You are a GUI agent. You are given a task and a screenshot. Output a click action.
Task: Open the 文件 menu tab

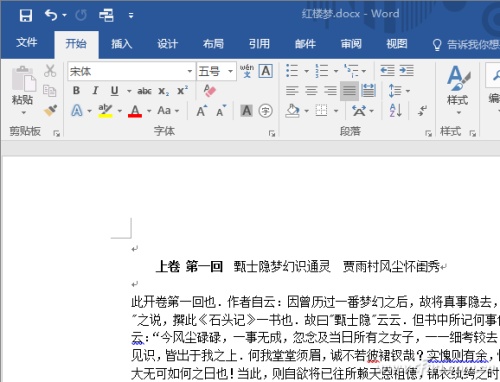pyautogui.click(x=27, y=42)
